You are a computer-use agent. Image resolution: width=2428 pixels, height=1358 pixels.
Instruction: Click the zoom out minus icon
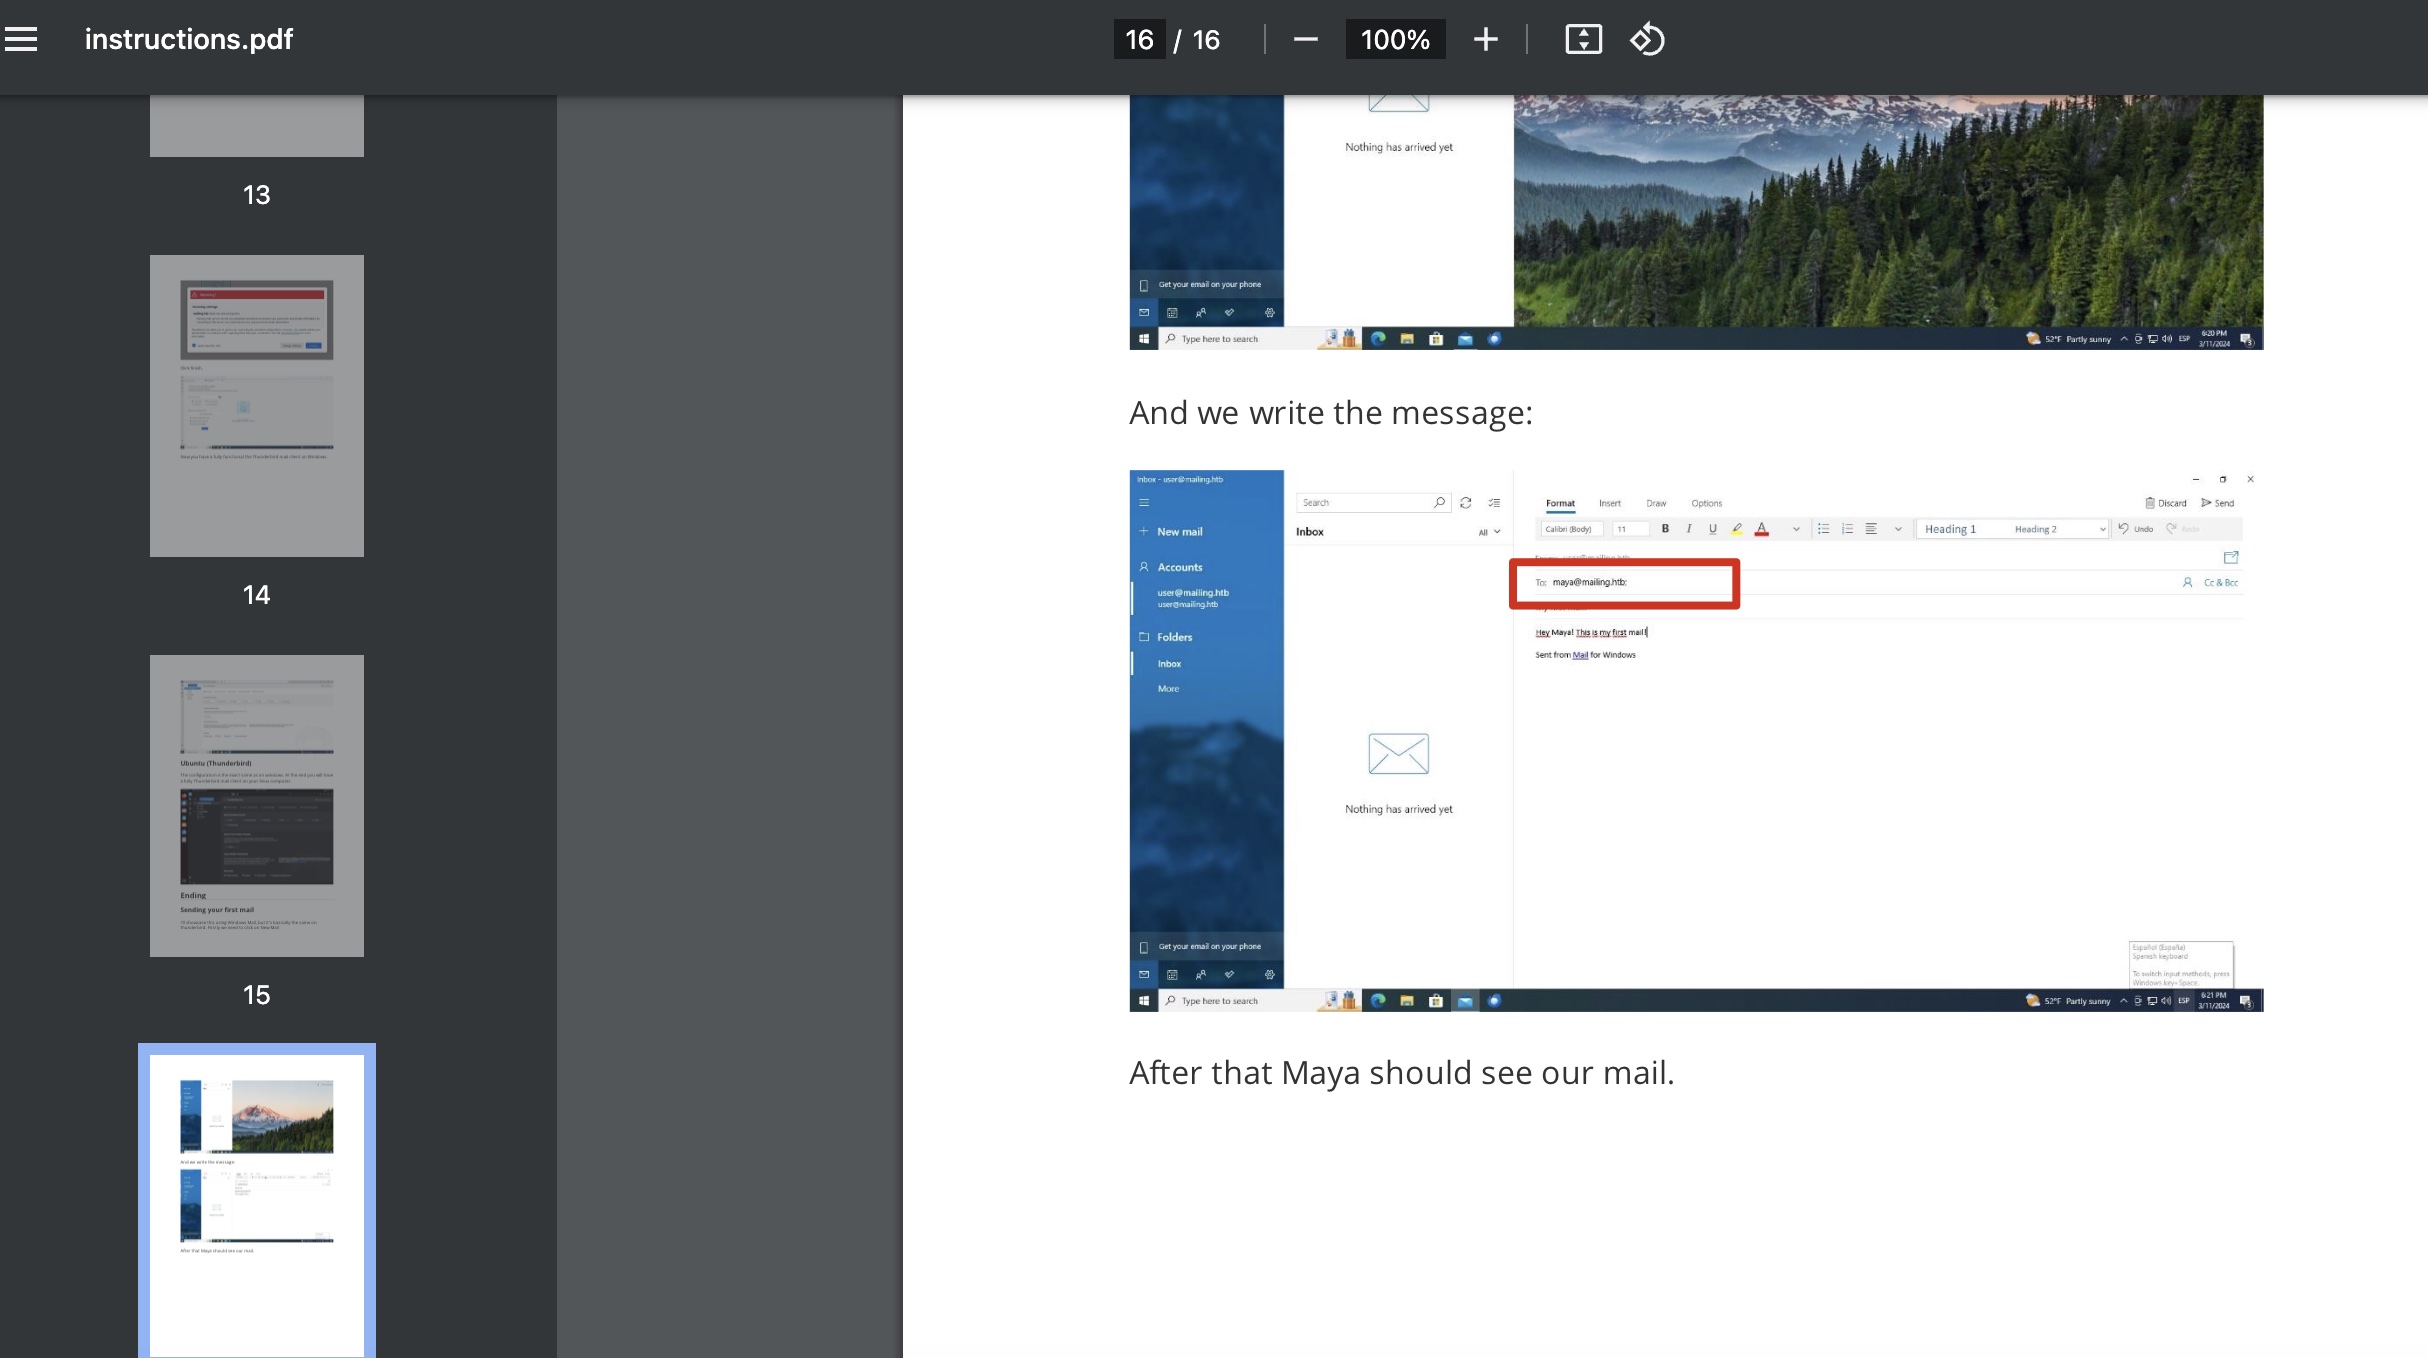coord(1305,39)
